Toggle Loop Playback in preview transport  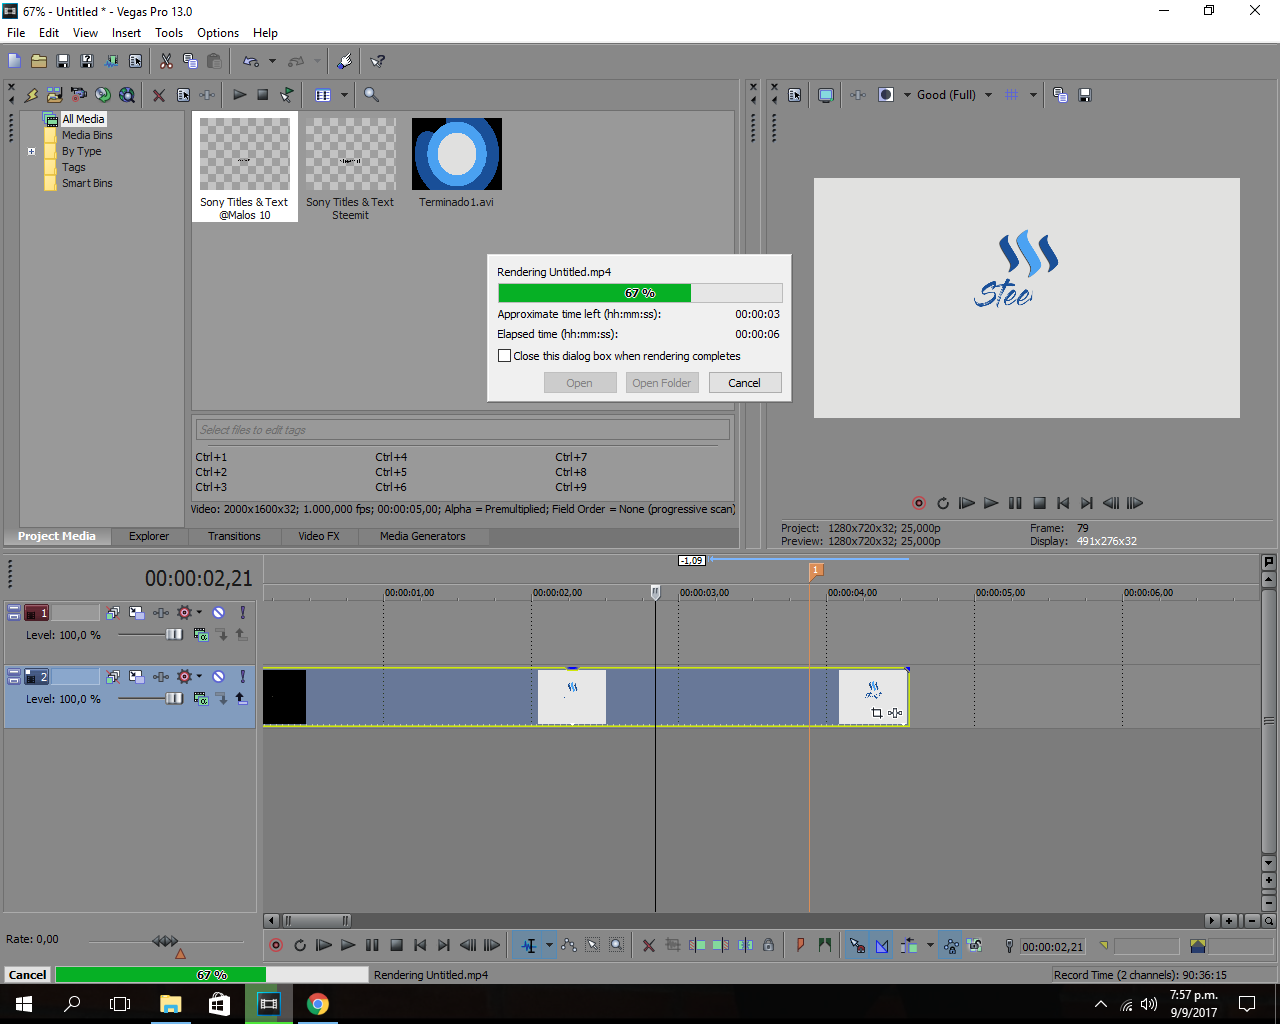click(943, 503)
